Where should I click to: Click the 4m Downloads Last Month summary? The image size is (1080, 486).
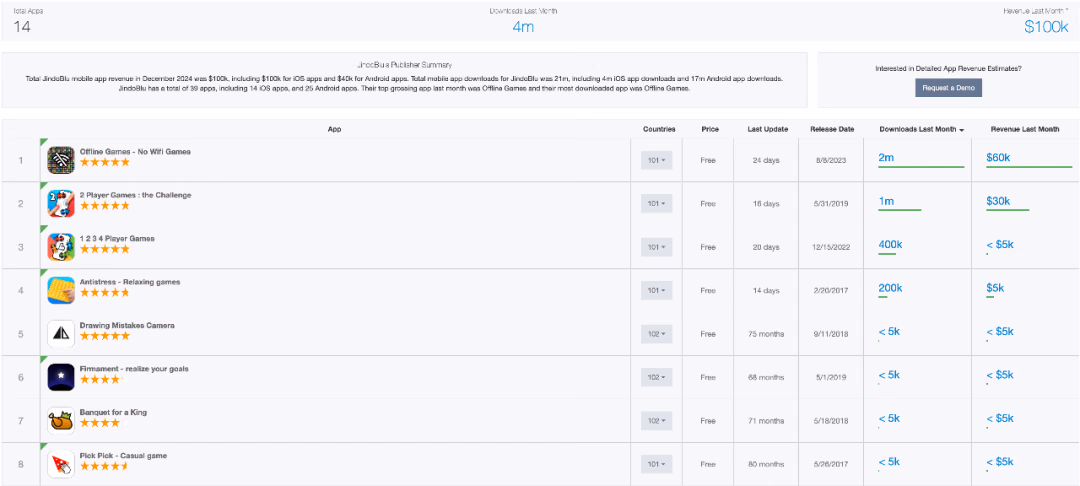(523, 27)
